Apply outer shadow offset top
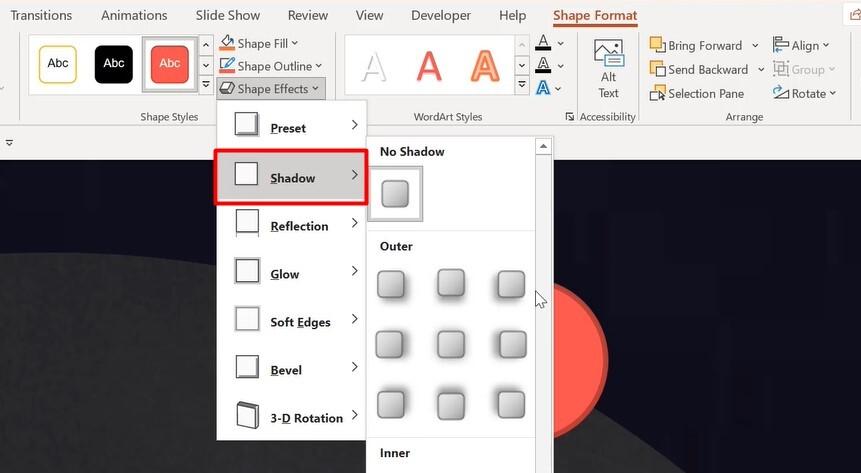The width and height of the screenshot is (861, 473). pyautogui.click(x=451, y=404)
